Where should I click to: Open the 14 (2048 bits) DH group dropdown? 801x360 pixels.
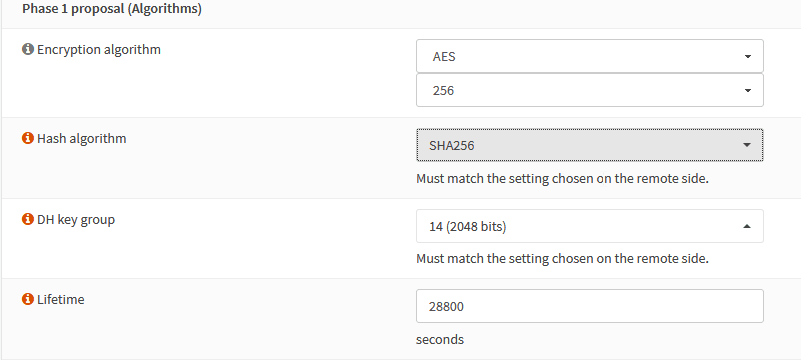[x=590, y=226]
